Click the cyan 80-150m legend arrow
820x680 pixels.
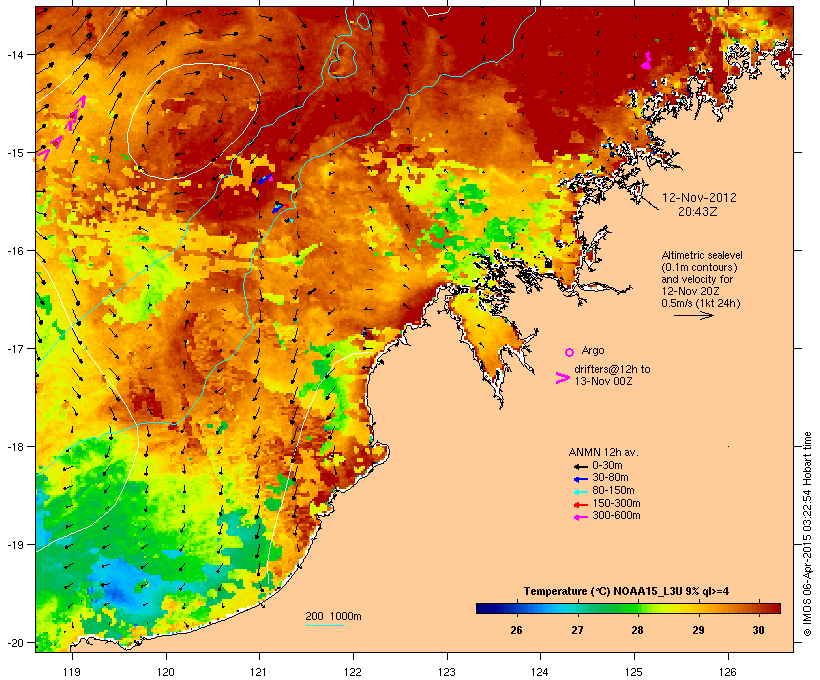pos(580,492)
